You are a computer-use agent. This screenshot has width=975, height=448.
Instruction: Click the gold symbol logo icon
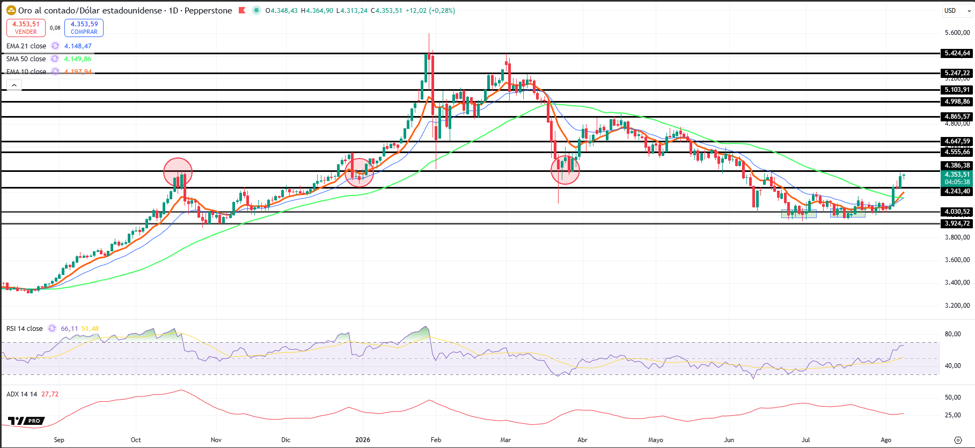pyautogui.click(x=10, y=10)
